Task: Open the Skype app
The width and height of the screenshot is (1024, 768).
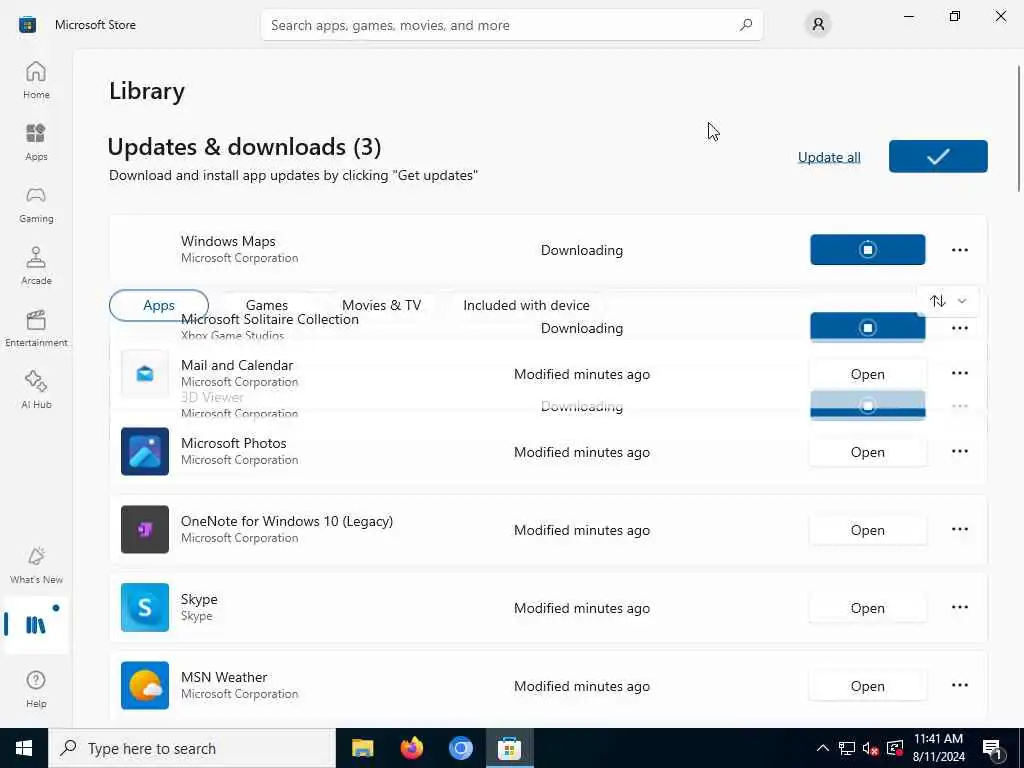Action: pyautogui.click(x=867, y=608)
